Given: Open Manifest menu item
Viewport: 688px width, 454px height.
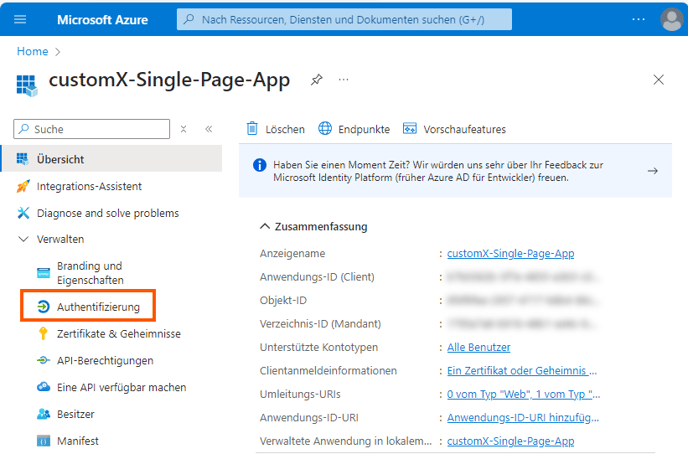Looking at the screenshot, I should tap(78, 441).
